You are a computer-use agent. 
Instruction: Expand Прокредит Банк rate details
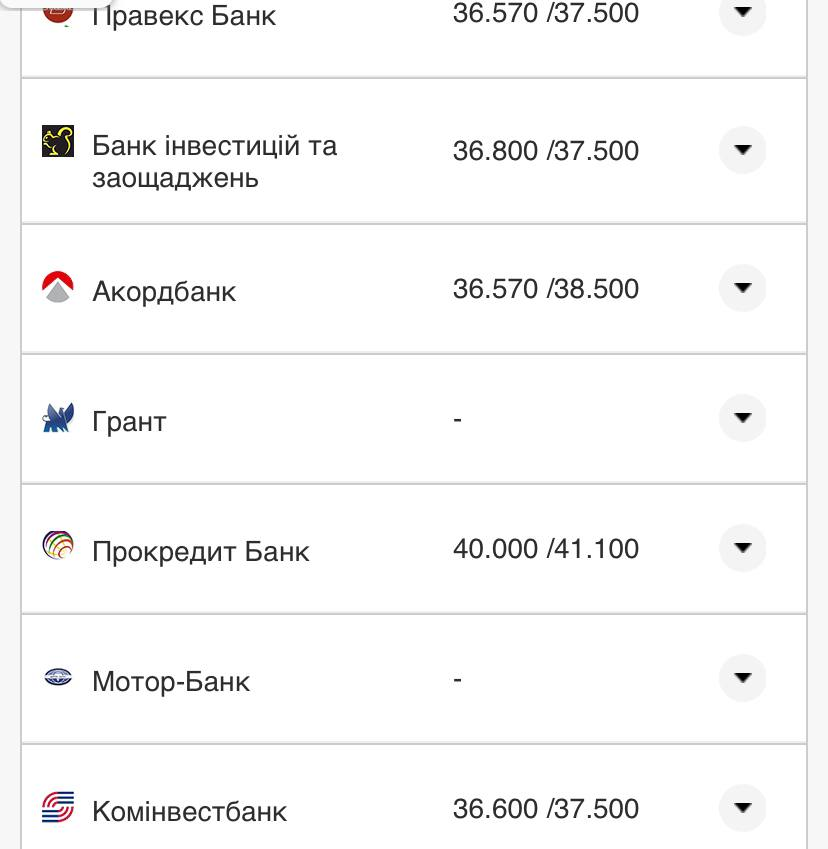(742, 548)
